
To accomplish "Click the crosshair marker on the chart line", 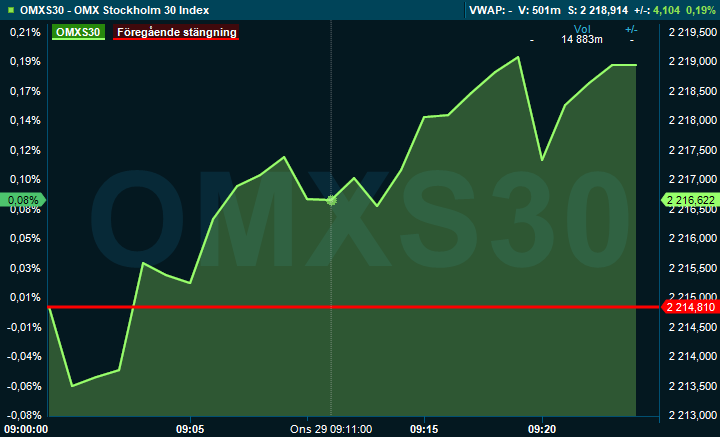I will click(x=331, y=200).
